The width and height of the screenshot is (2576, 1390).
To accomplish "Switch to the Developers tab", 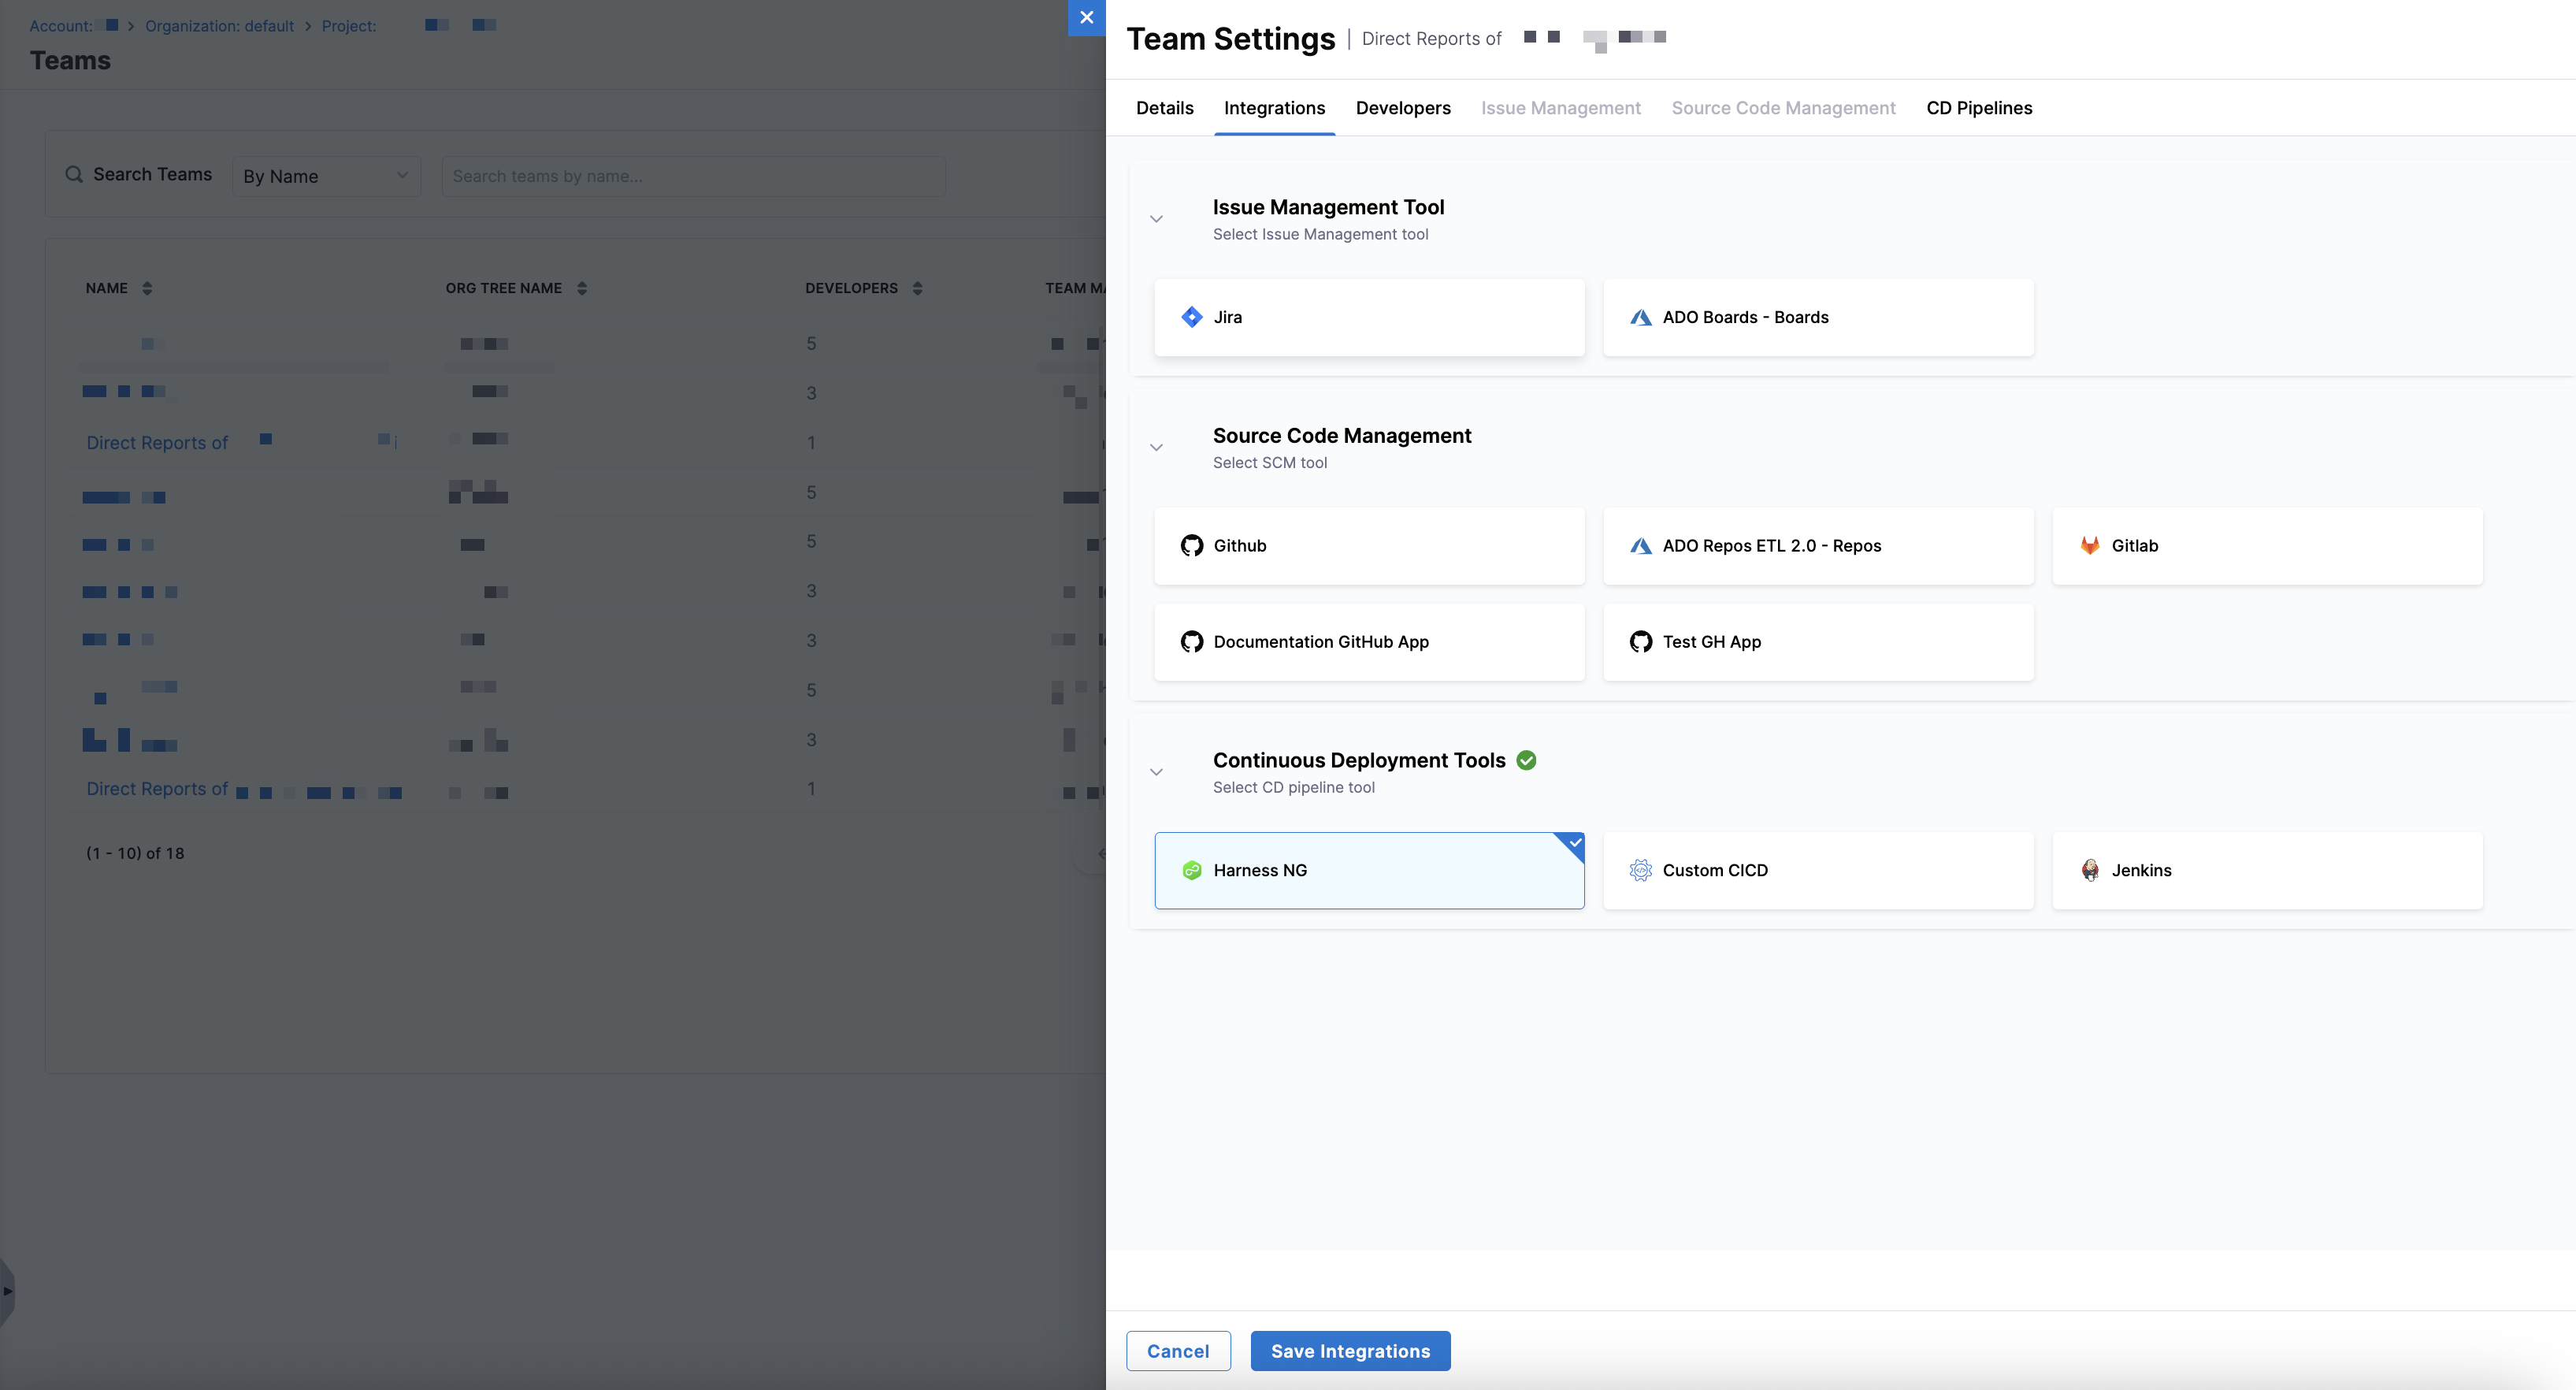I will click(1402, 108).
